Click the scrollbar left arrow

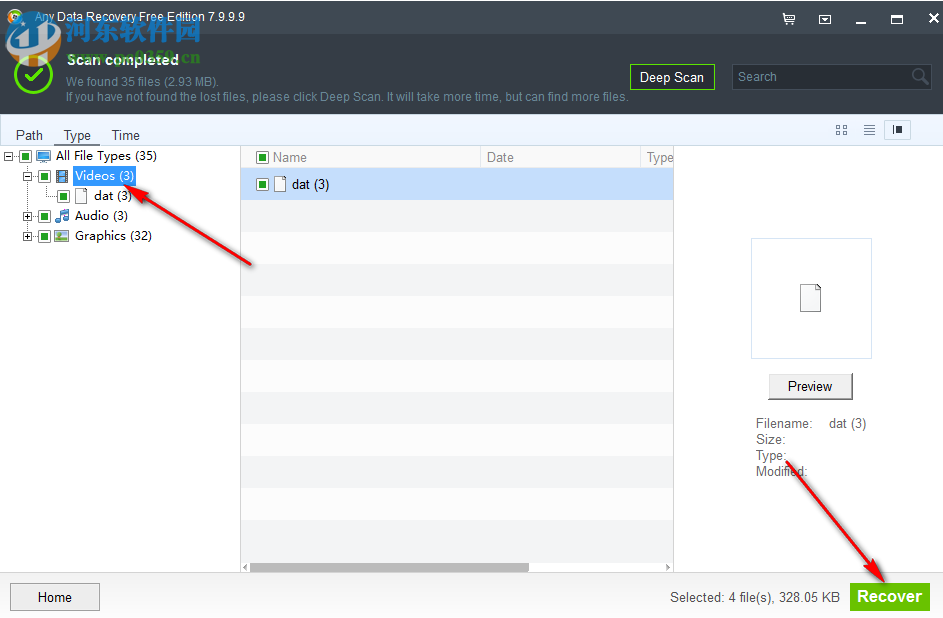[245, 567]
